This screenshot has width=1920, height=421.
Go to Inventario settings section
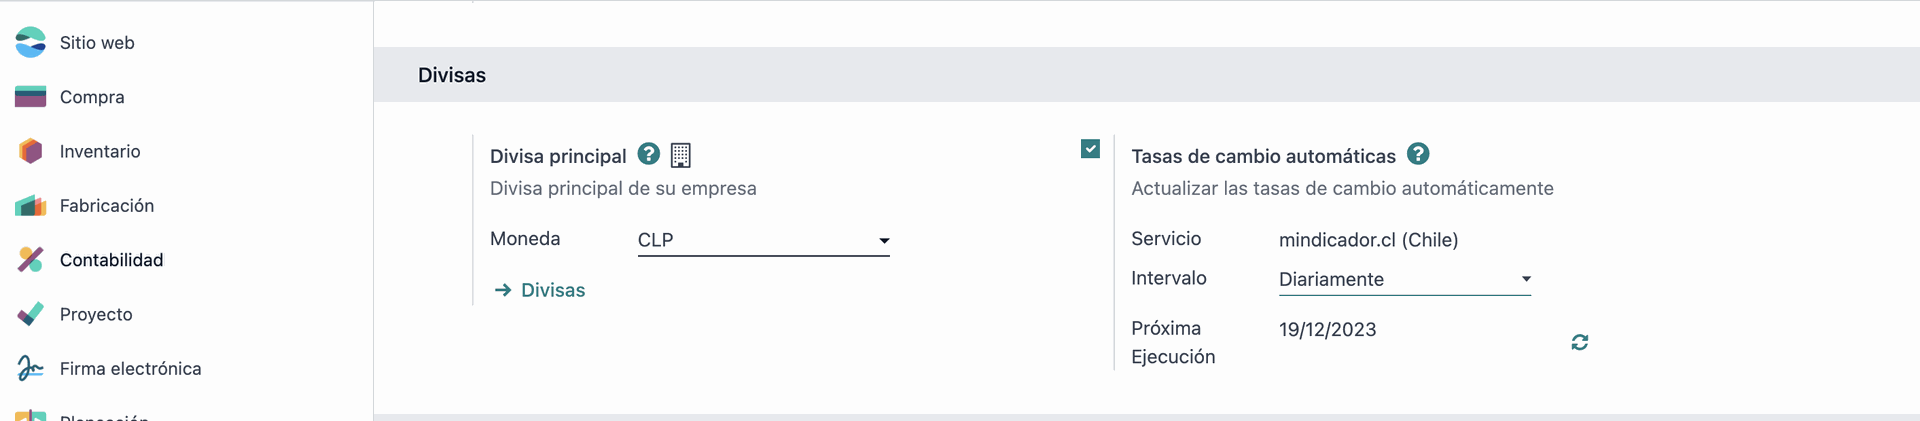[x=100, y=151]
